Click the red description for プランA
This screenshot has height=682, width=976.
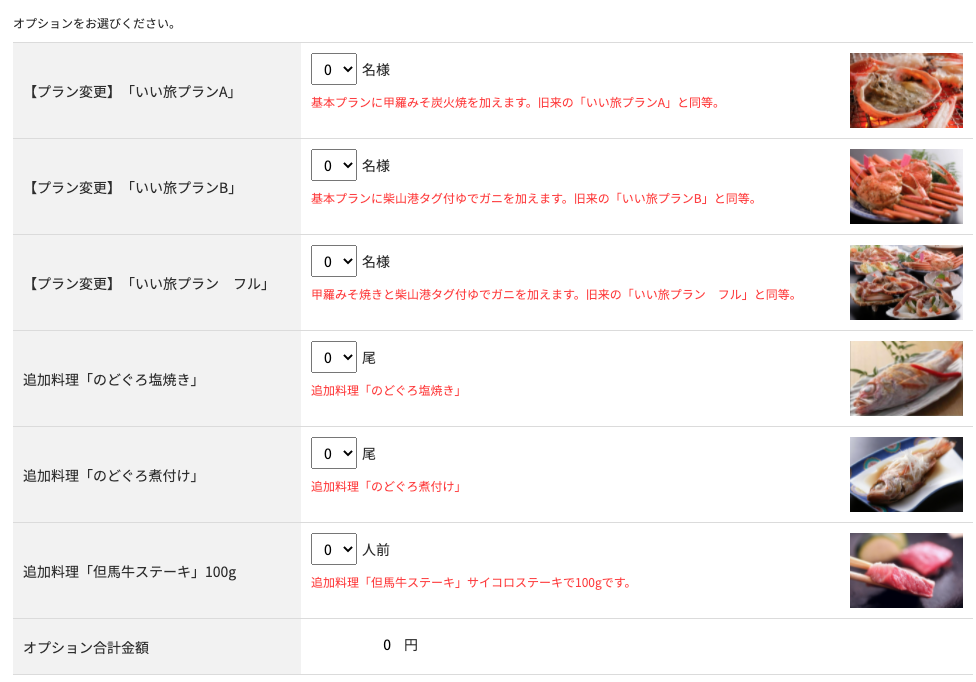[x=517, y=103]
